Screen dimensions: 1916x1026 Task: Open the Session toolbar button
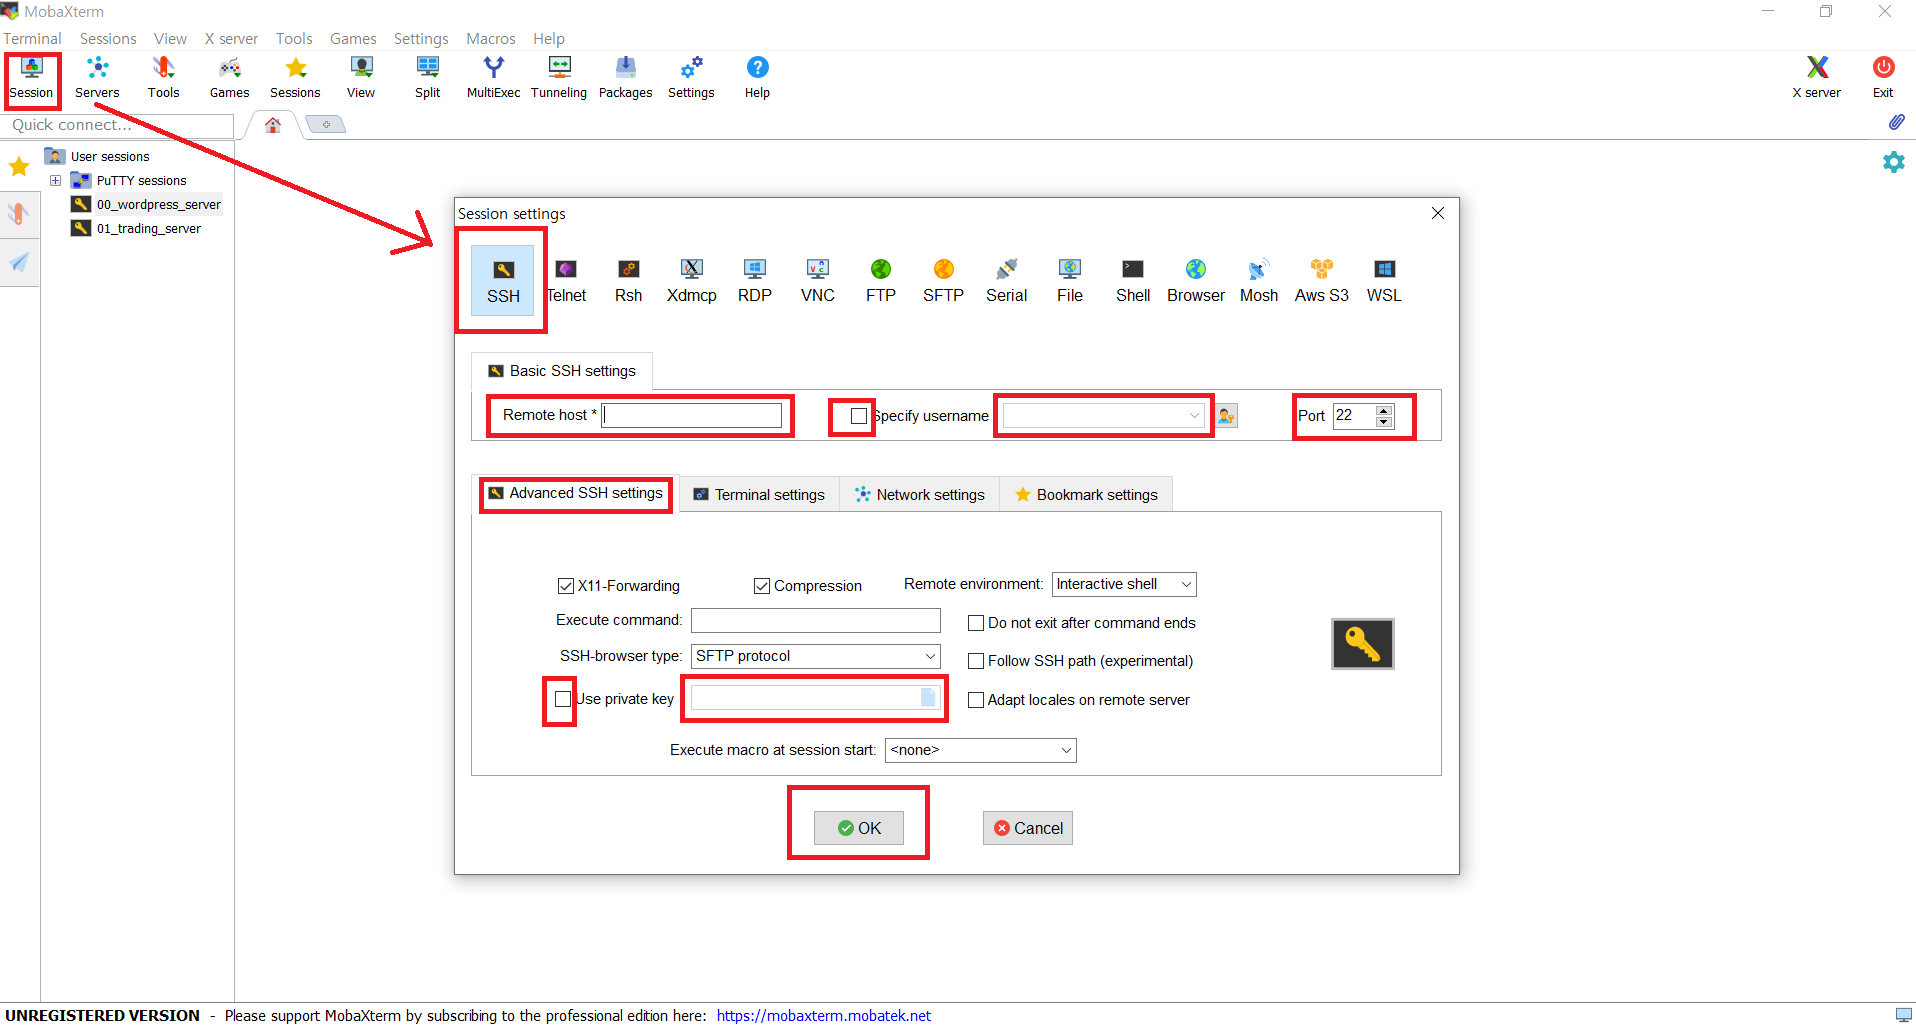[31, 78]
